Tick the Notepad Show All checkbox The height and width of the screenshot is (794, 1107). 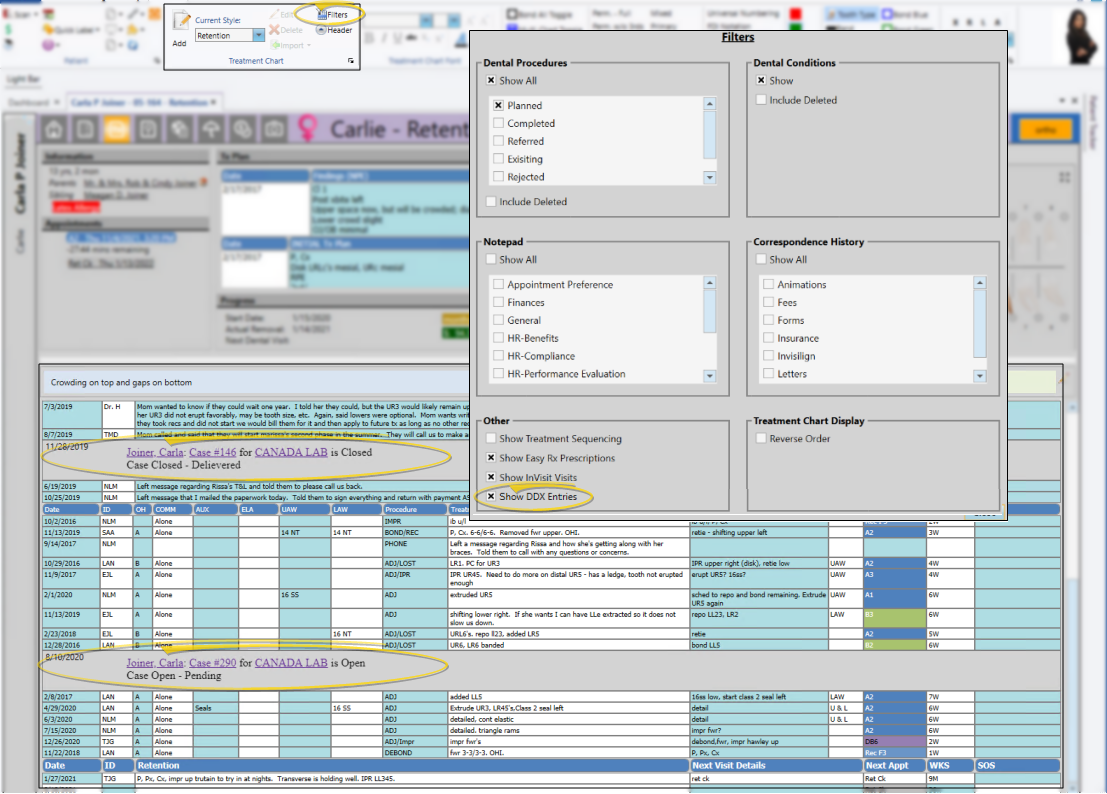[491, 259]
